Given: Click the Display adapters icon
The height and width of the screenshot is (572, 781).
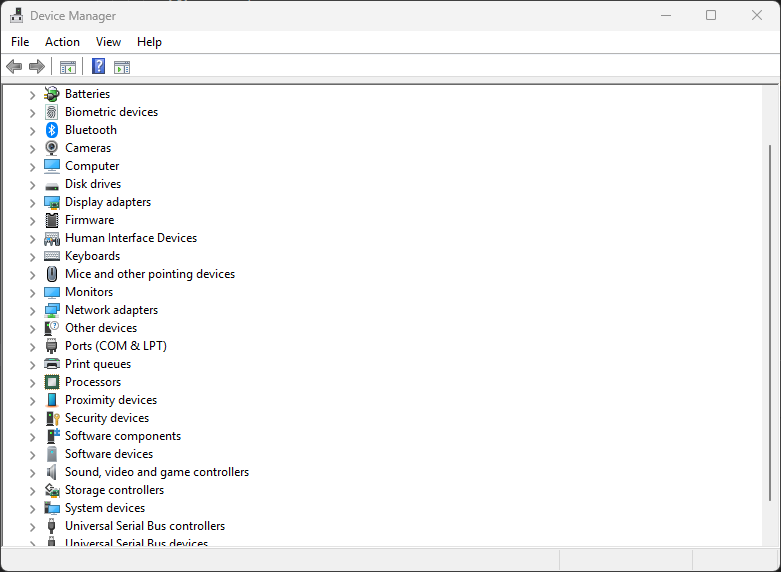Looking at the screenshot, I should click(x=52, y=202).
